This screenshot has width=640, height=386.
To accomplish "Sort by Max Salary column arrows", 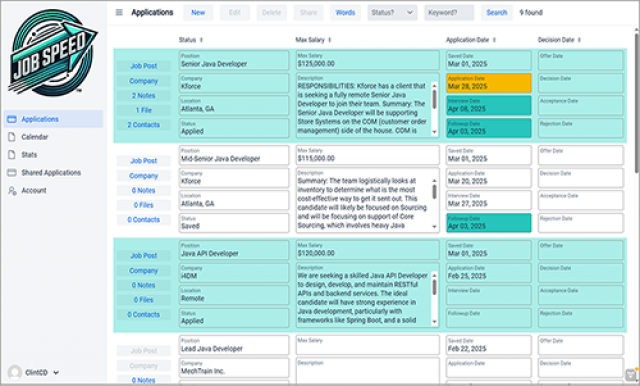I will pos(329,40).
